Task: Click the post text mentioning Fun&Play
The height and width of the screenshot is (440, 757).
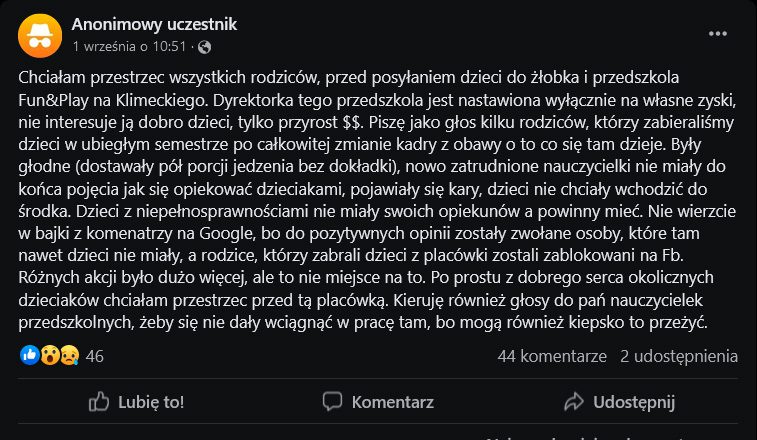Action: (x=60, y=100)
